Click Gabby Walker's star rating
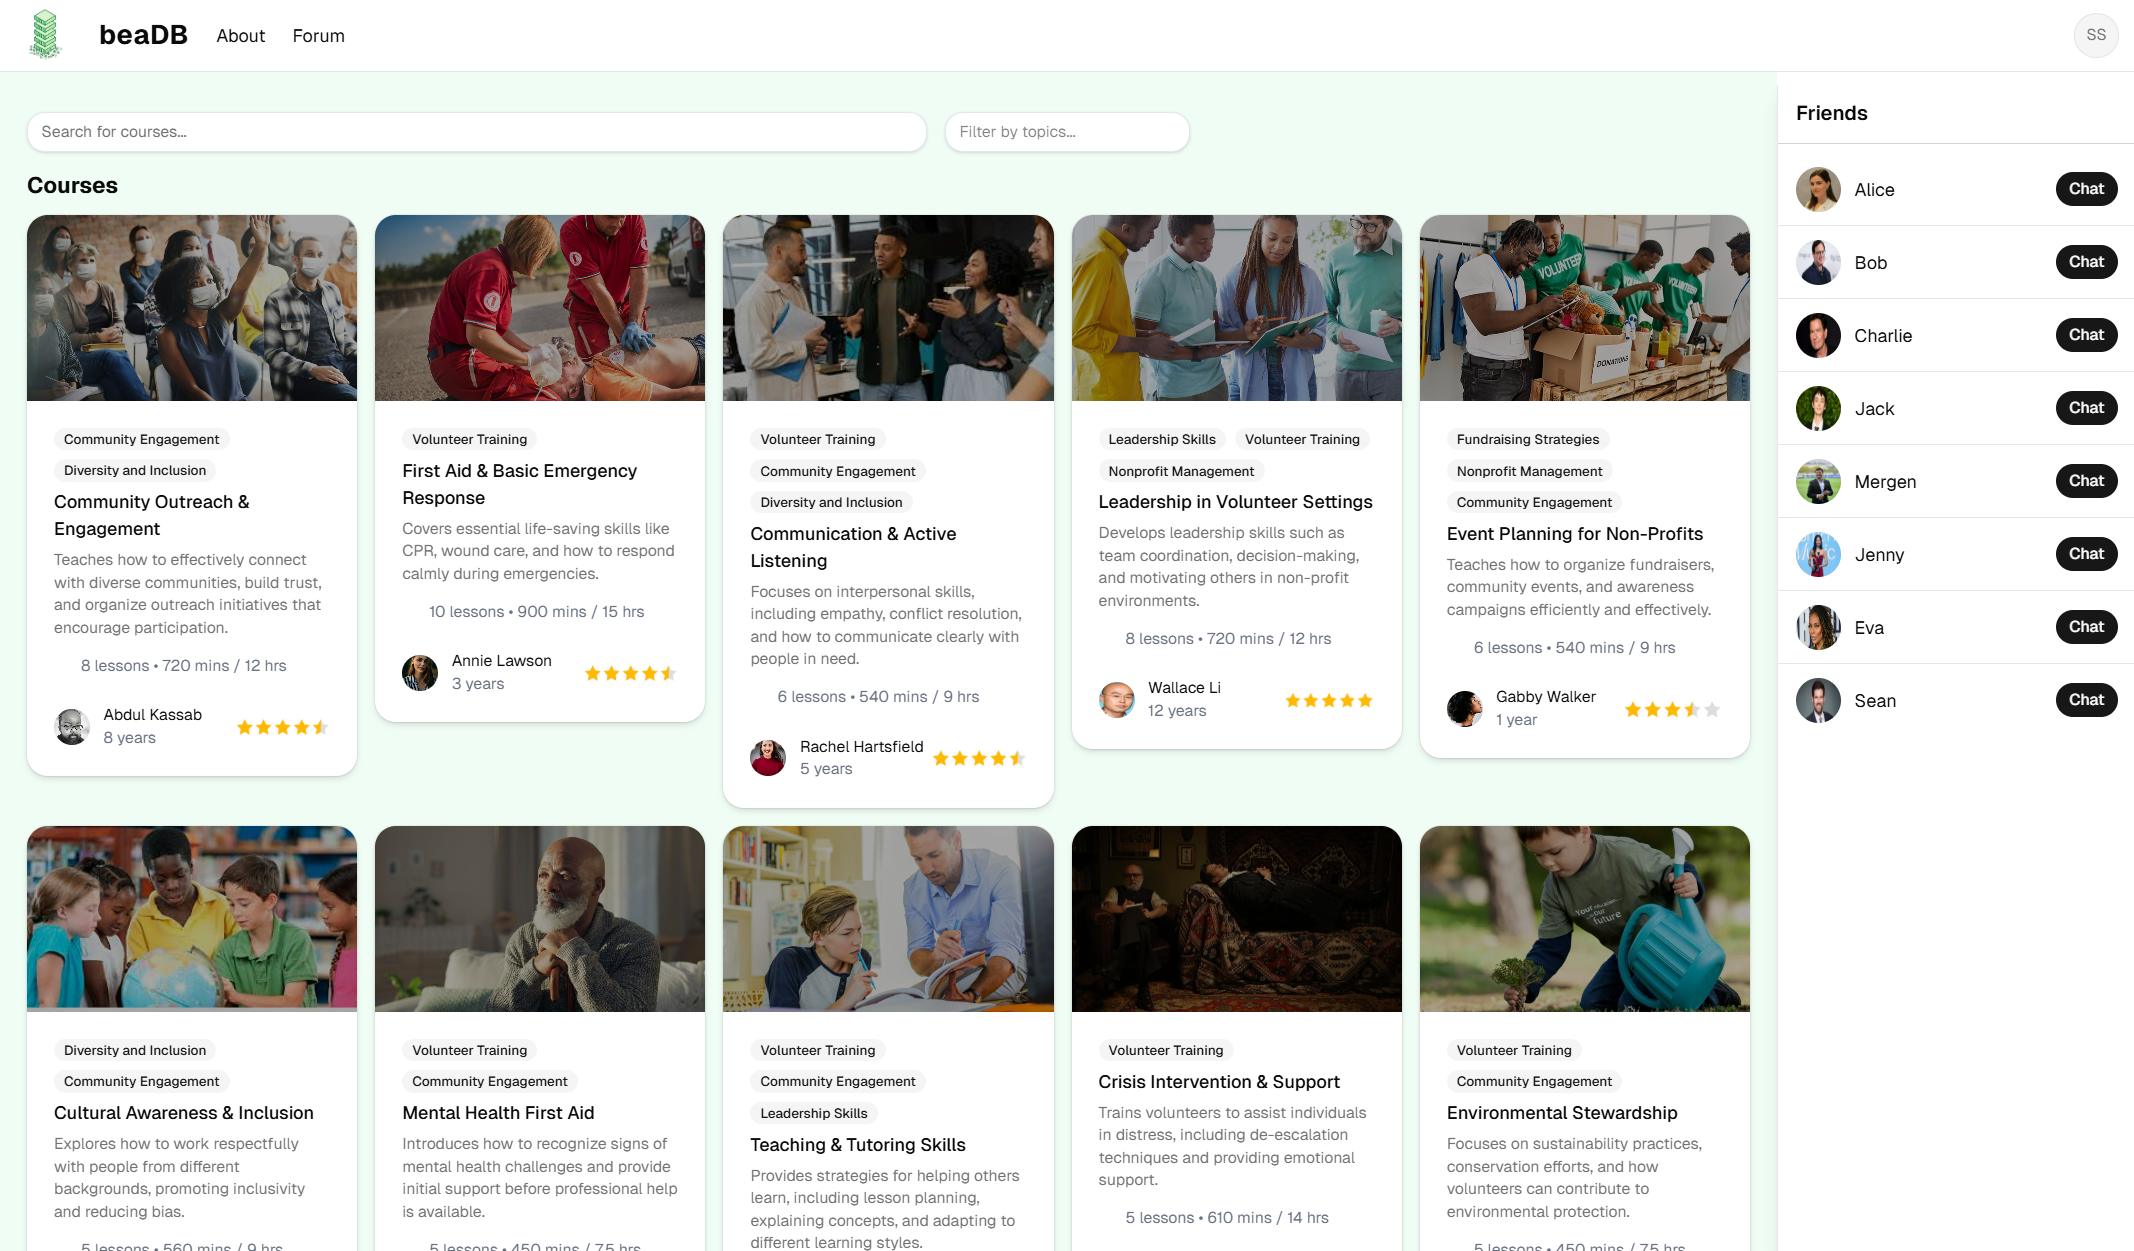Image resolution: width=2134 pixels, height=1251 pixels. pos(1671,709)
